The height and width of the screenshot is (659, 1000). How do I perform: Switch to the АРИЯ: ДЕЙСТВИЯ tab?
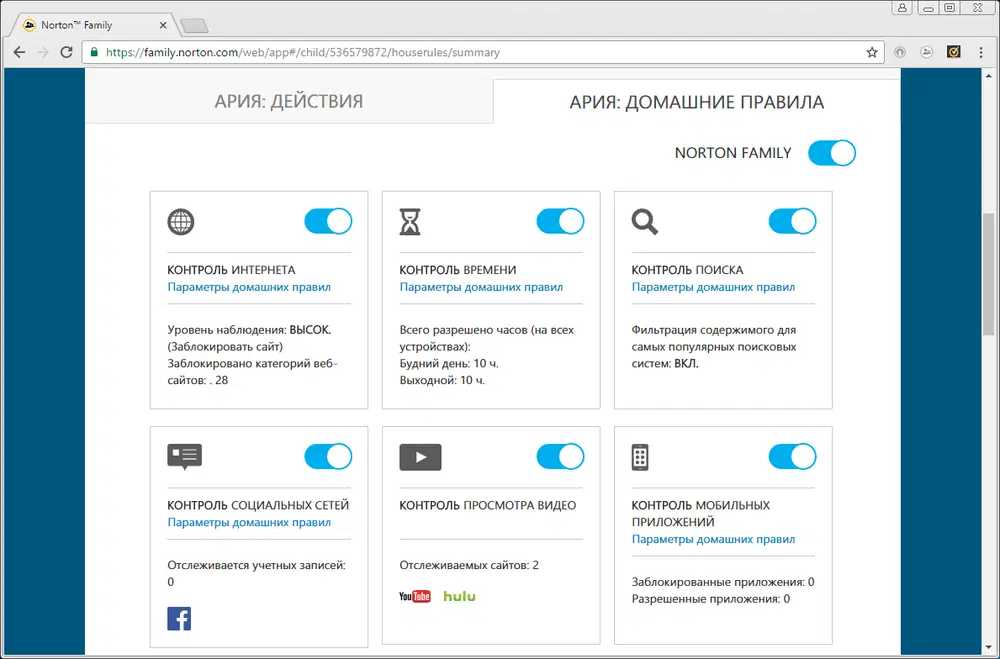[289, 101]
